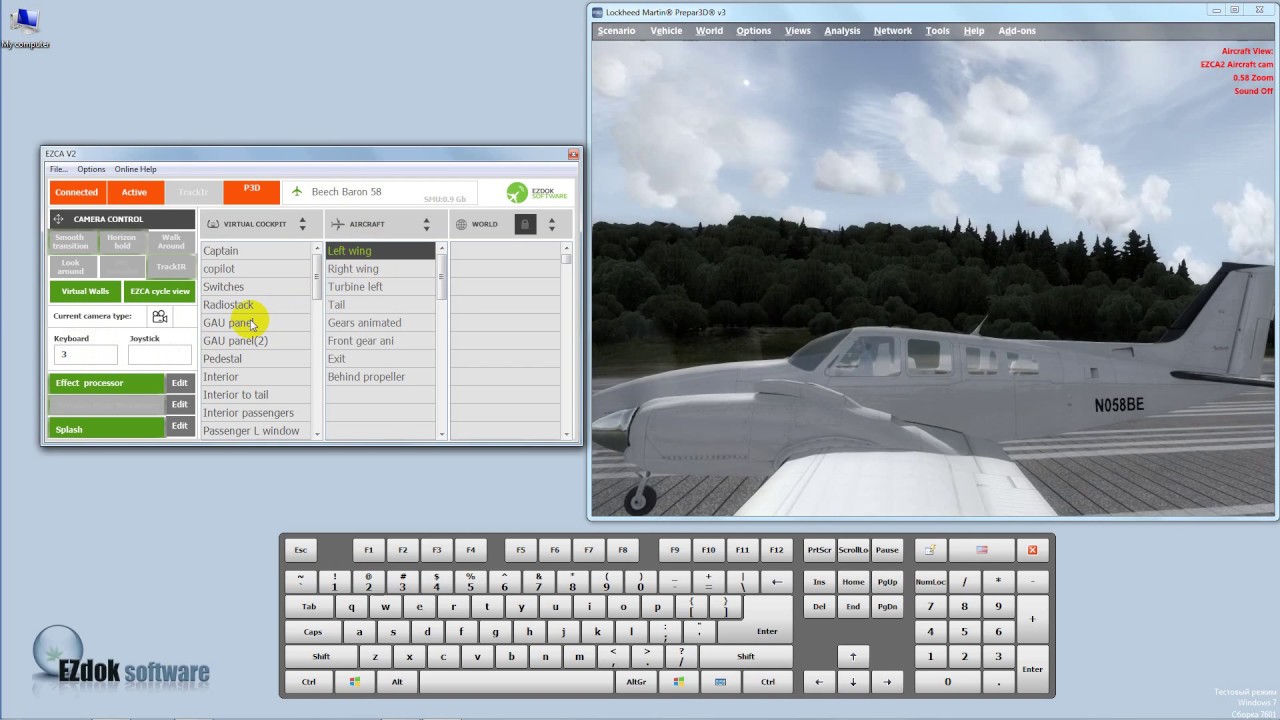The image size is (1280, 720).
Task: Select Interior to tail camera
Action: pos(256,395)
